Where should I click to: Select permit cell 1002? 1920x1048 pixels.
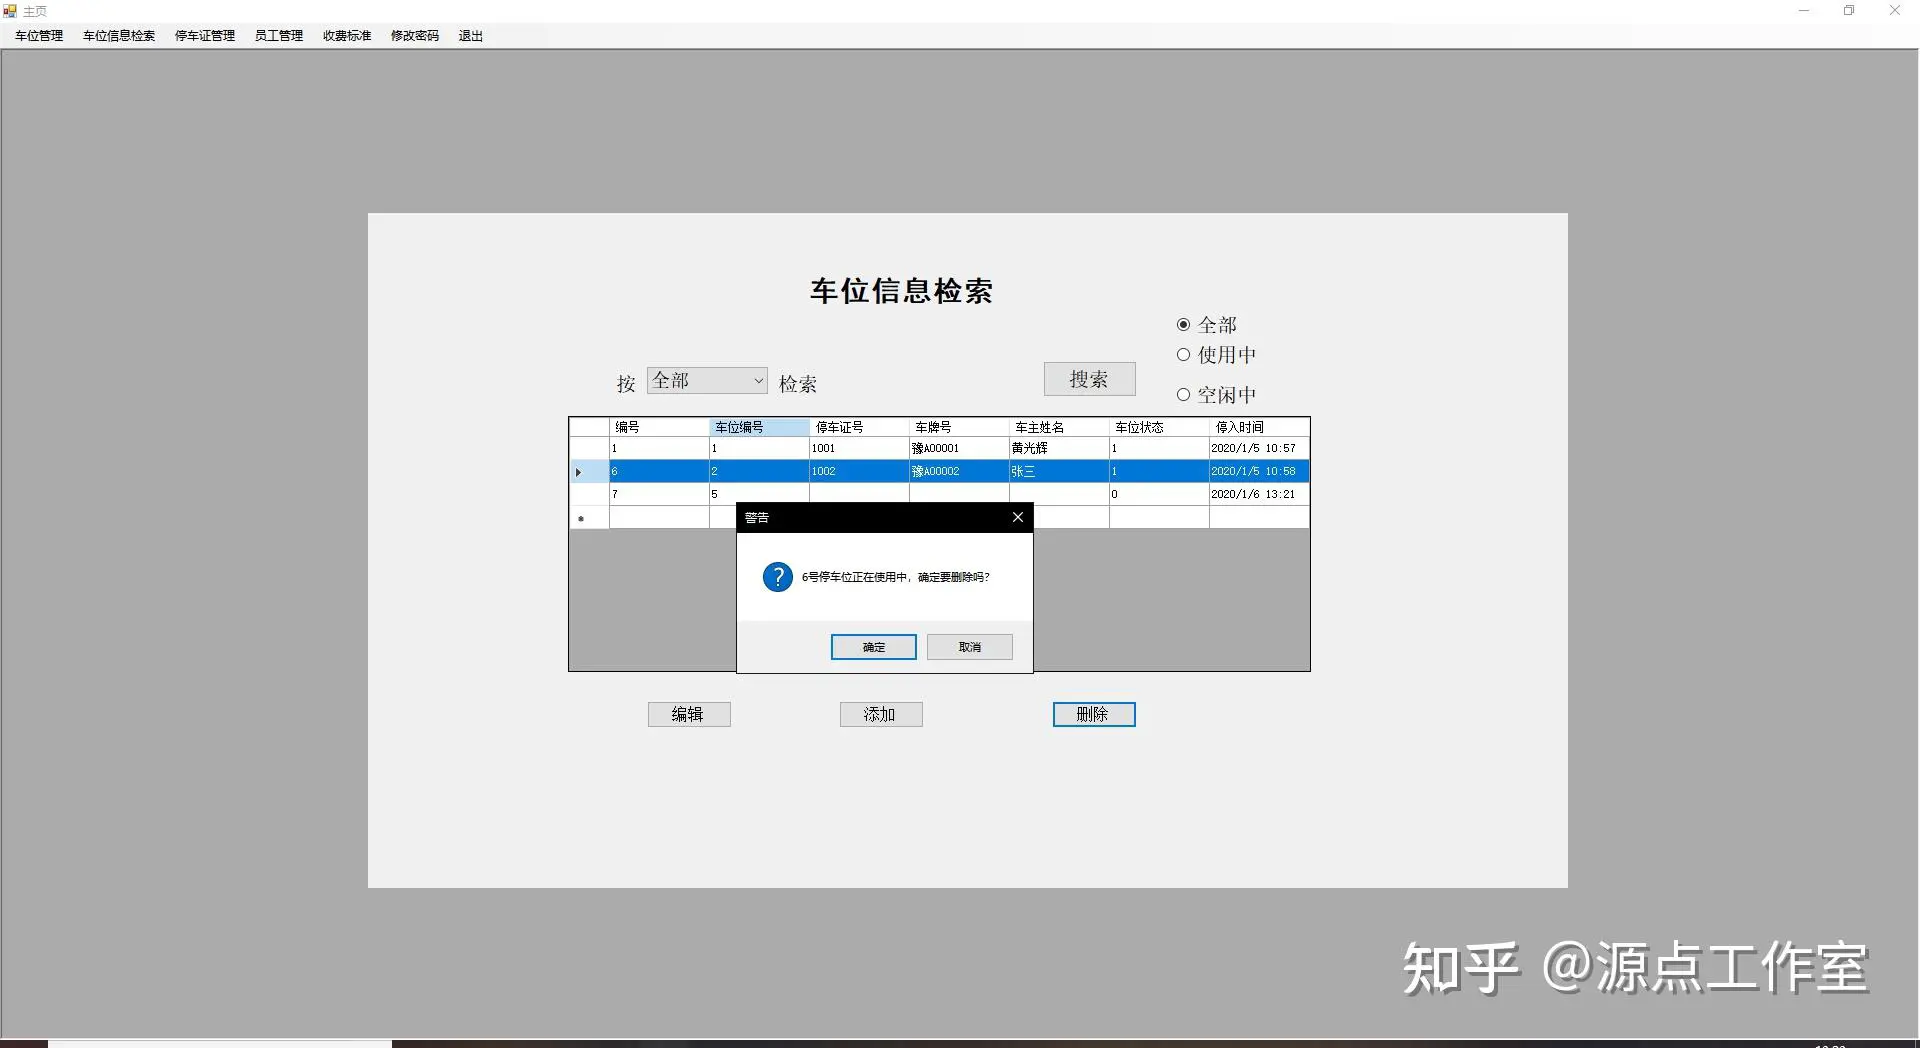coord(859,472)
